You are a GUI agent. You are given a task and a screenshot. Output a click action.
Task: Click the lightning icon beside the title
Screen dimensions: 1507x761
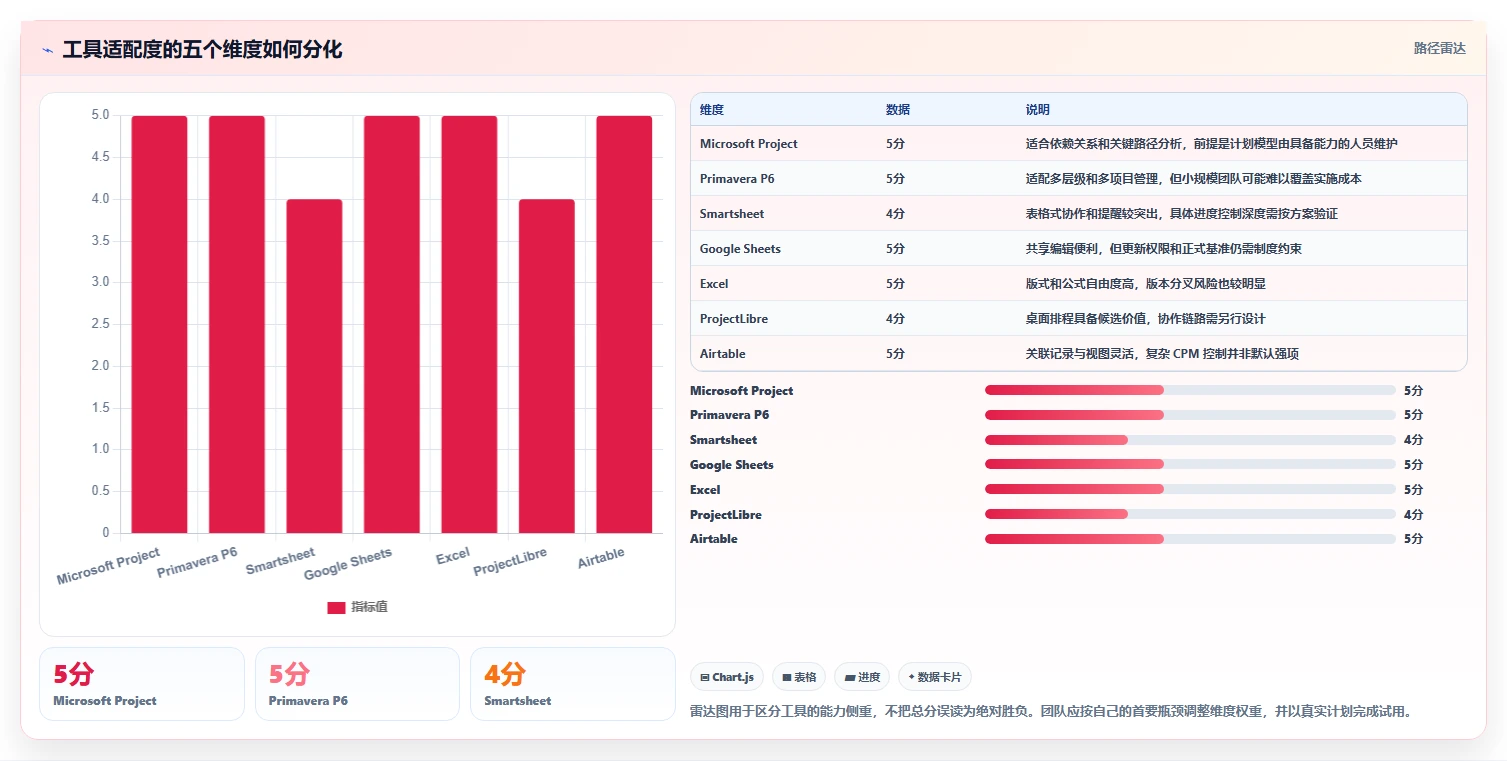click(x=47, y=50)
